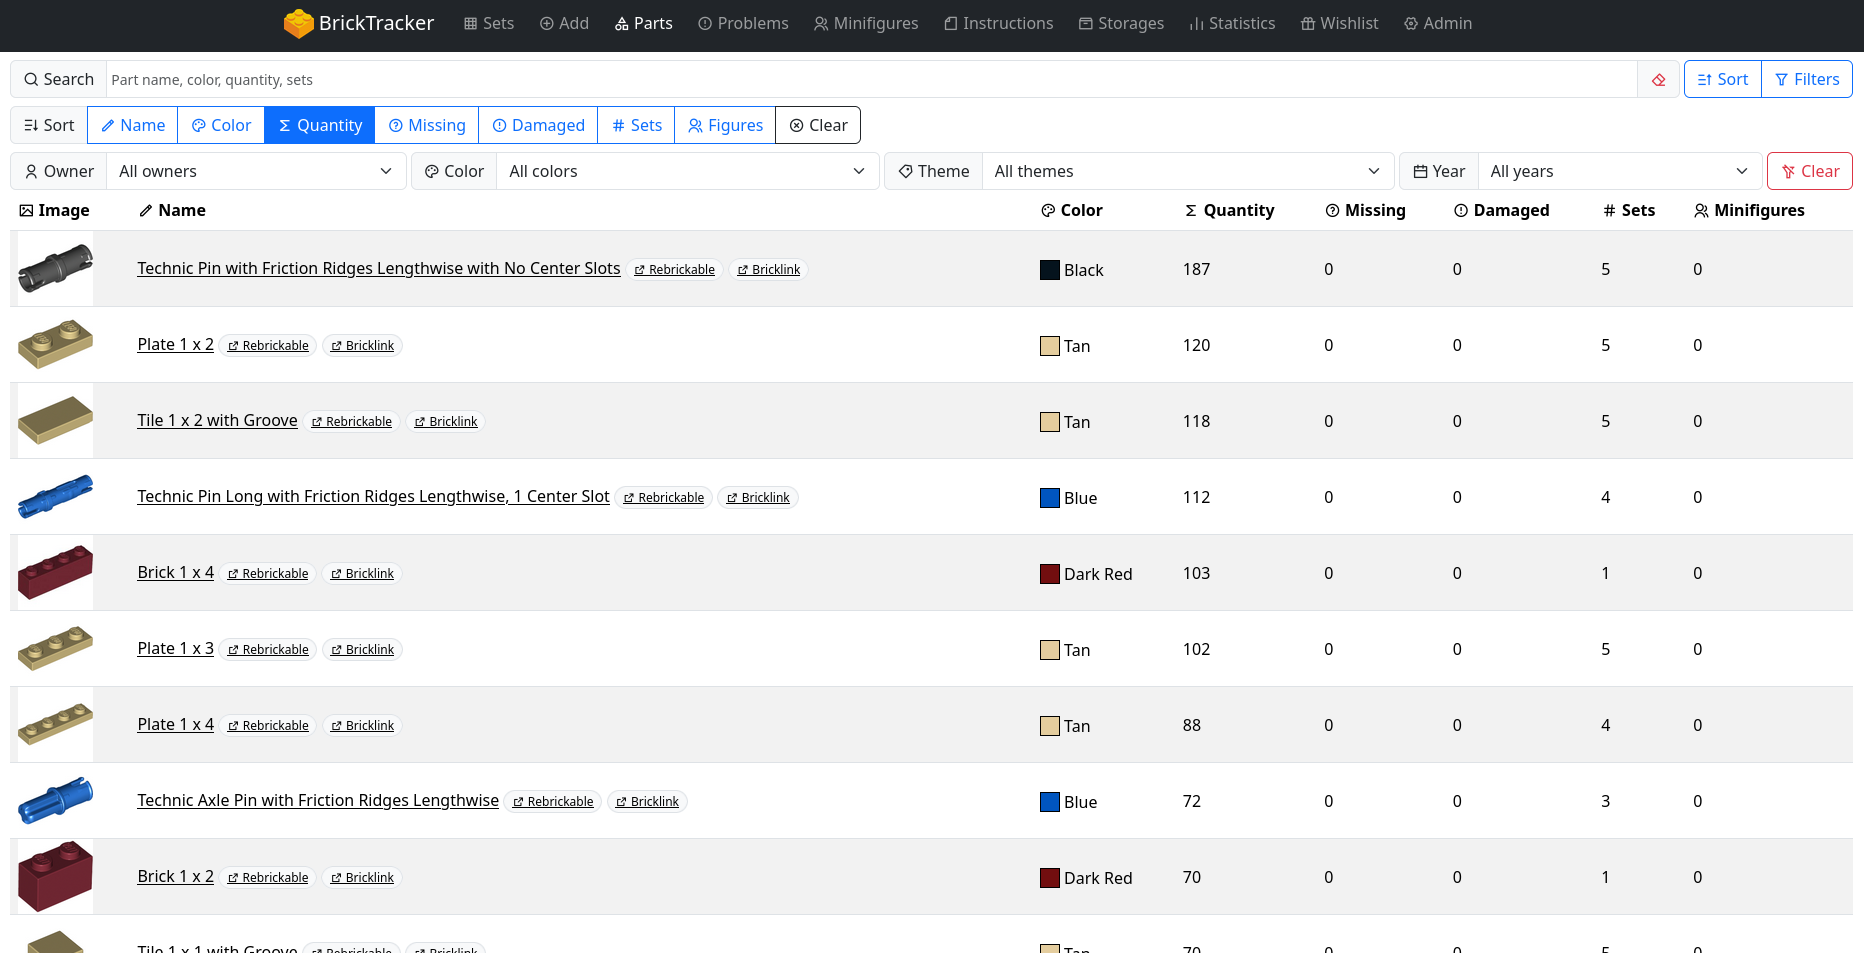Click the BrickTracker logo icon

tap(298, 23)
